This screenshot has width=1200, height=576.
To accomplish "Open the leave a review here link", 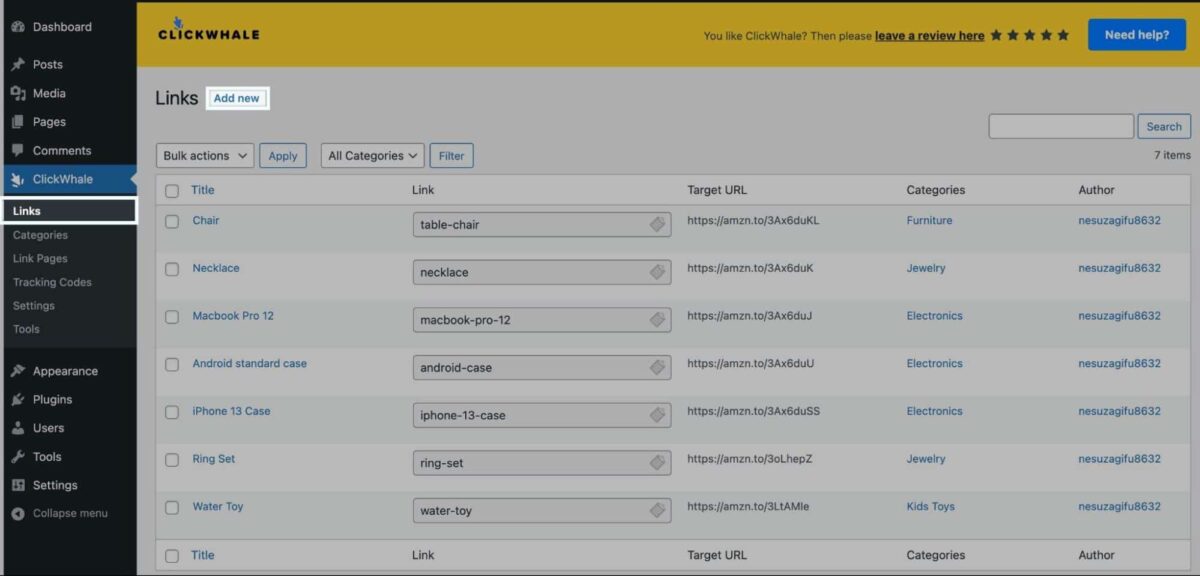I will pos(929,36).
